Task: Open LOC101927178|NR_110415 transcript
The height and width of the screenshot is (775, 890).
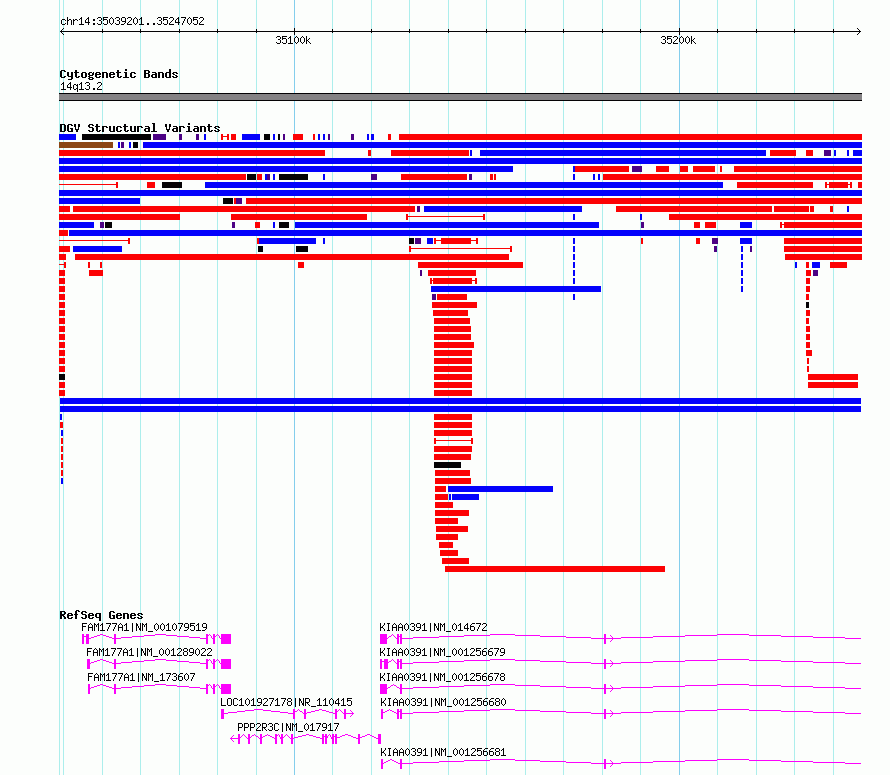Action: [x=286, y=702]
